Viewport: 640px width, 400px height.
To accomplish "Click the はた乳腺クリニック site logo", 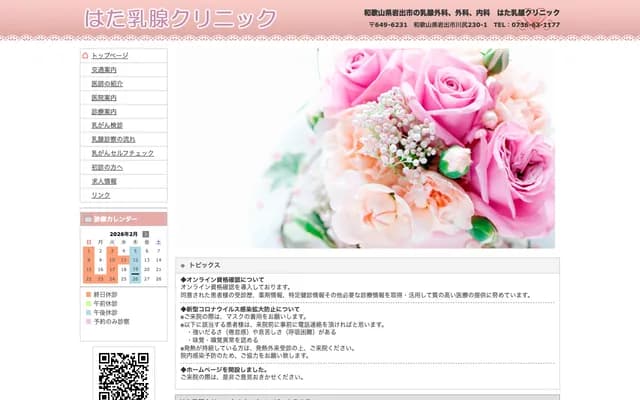I will pos(180,19).
